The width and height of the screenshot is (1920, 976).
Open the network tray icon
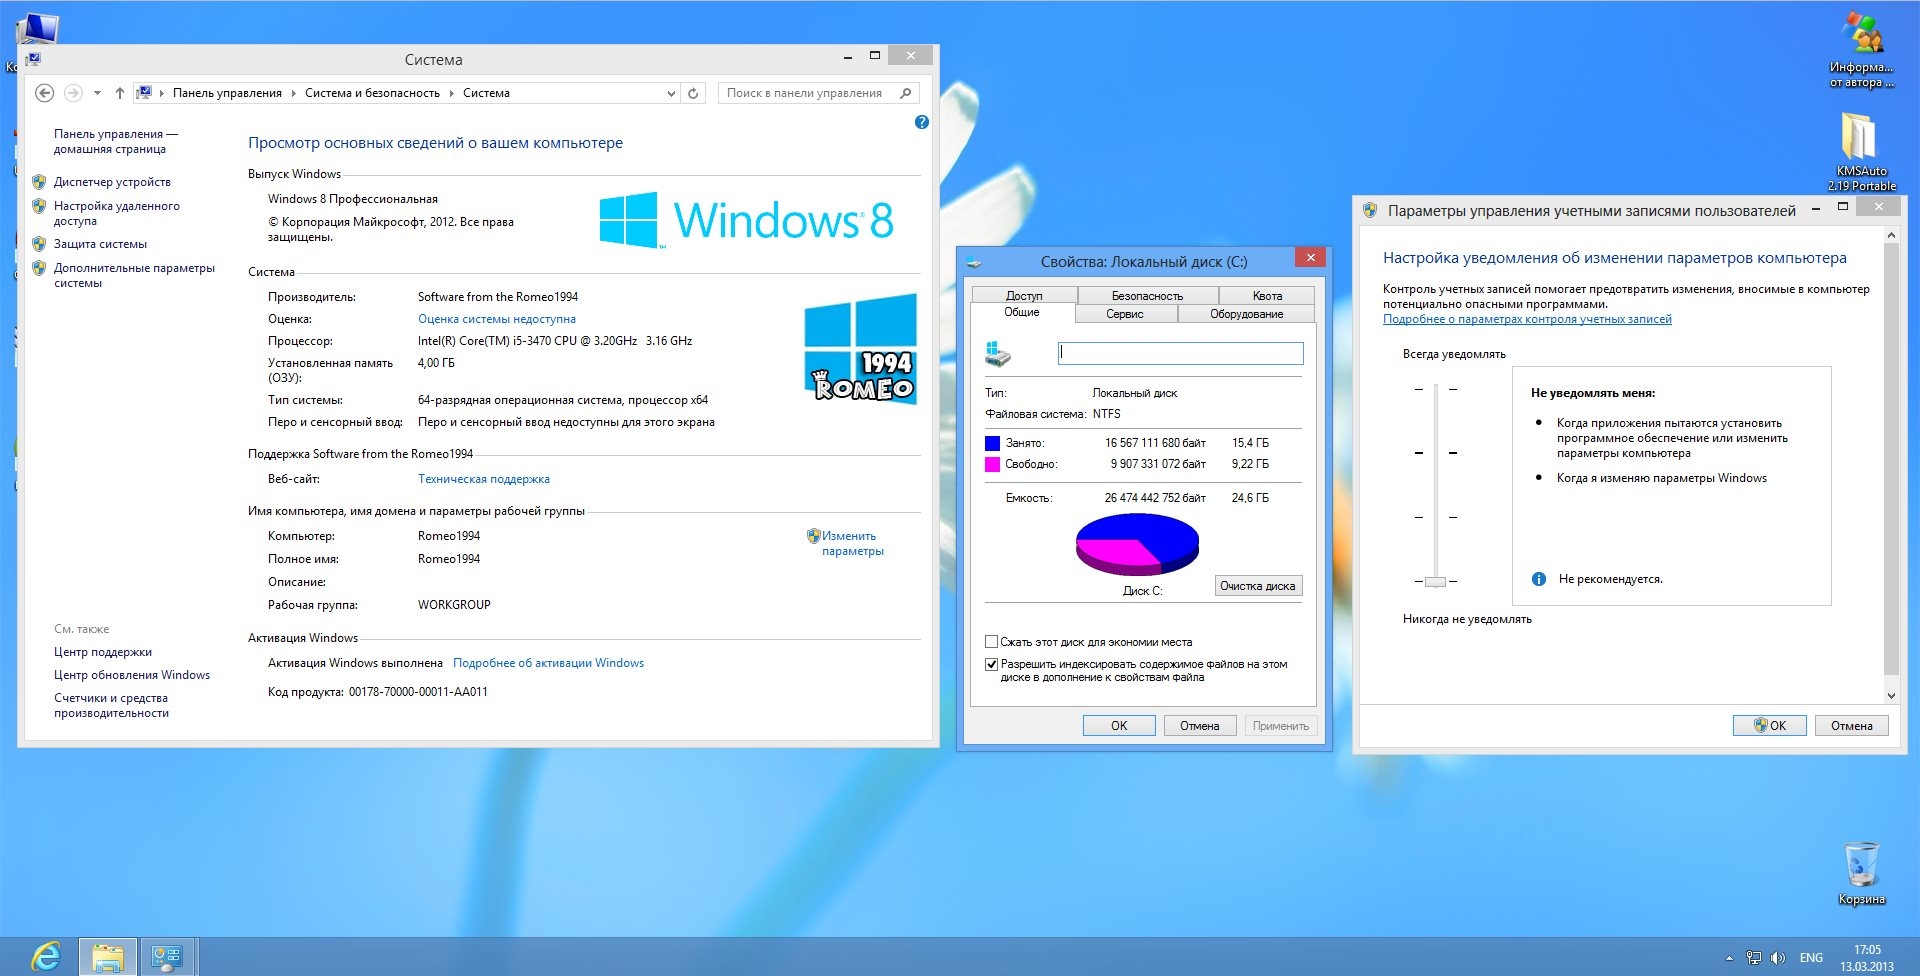point(1754,958)
